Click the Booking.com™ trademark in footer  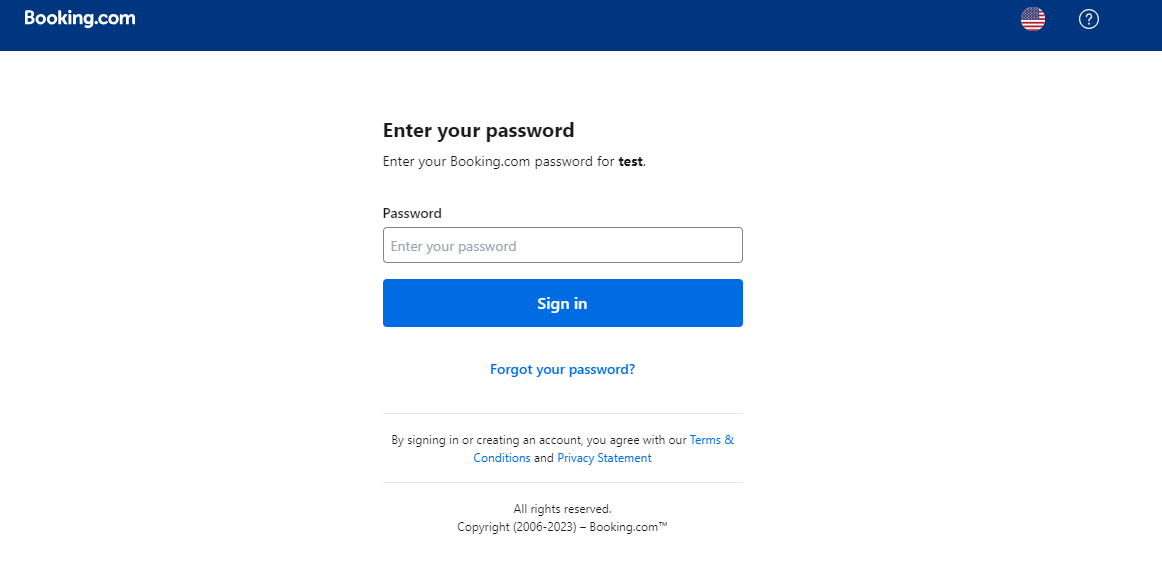pos(628,528)
